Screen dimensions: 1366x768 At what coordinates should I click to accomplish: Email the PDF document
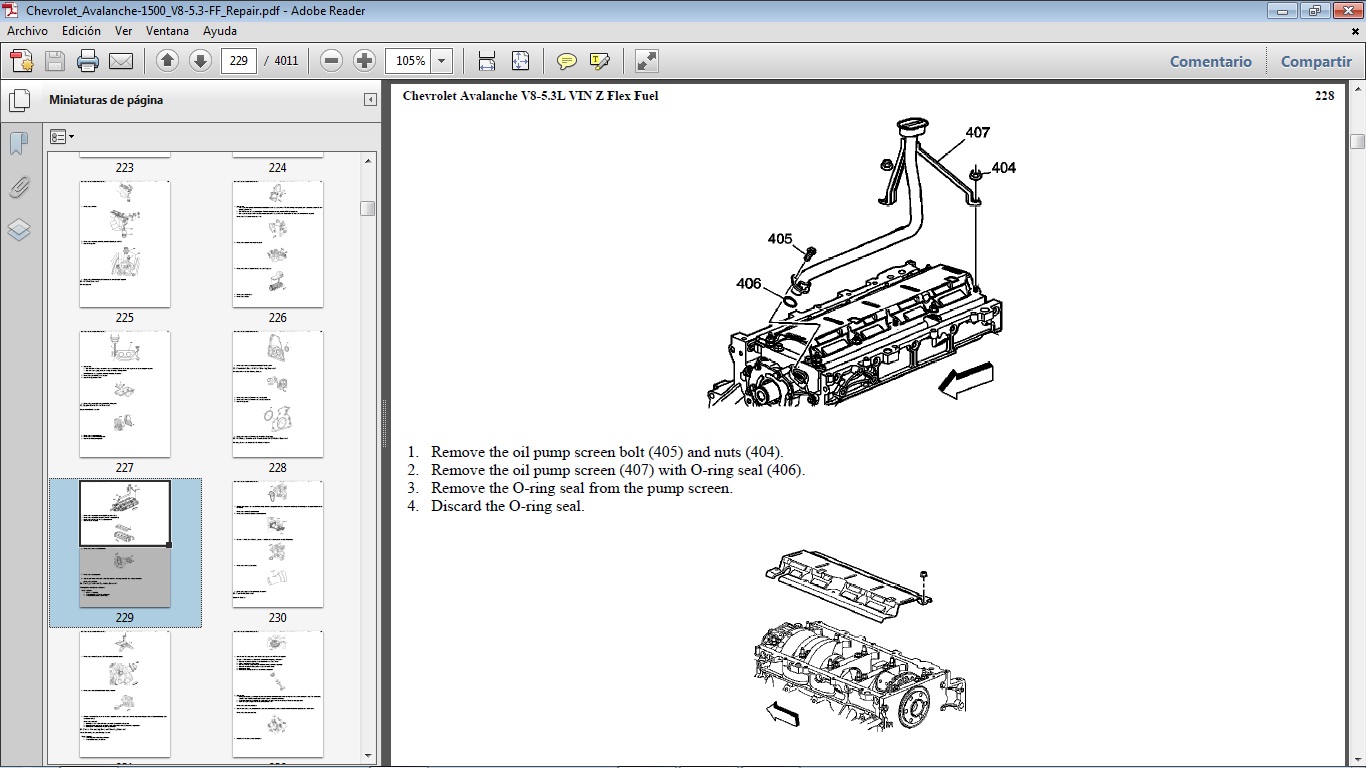[121, 60]
